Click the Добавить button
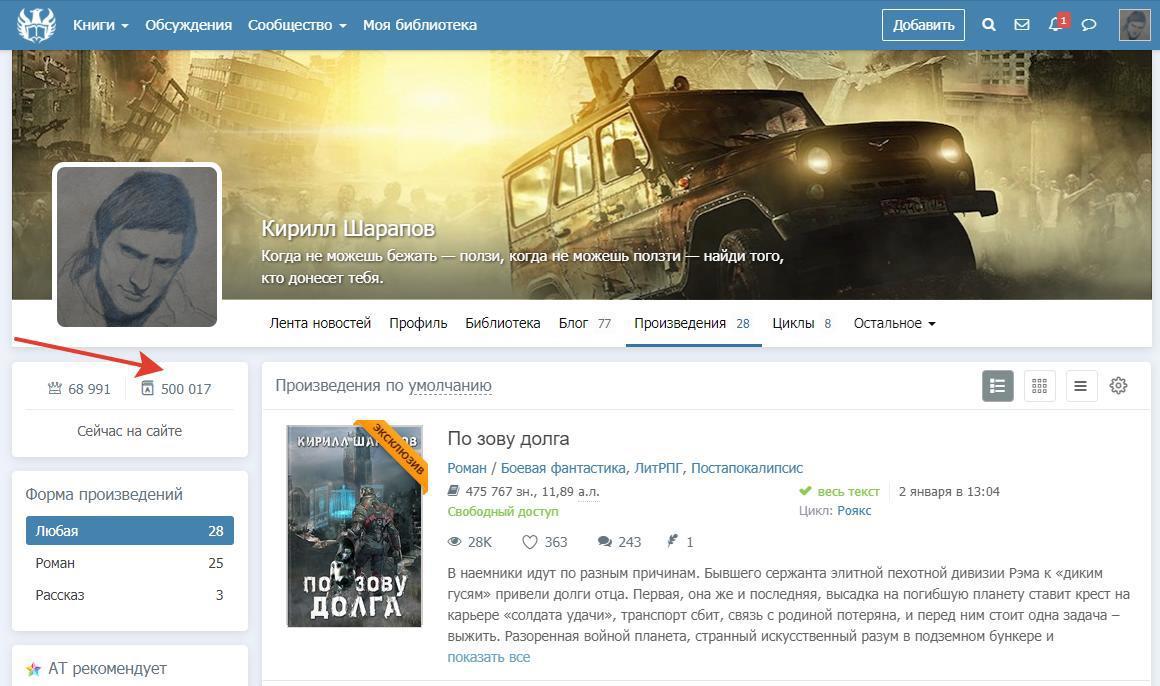This screenshot has height=686, width=1160. click(x=923, y=25)
